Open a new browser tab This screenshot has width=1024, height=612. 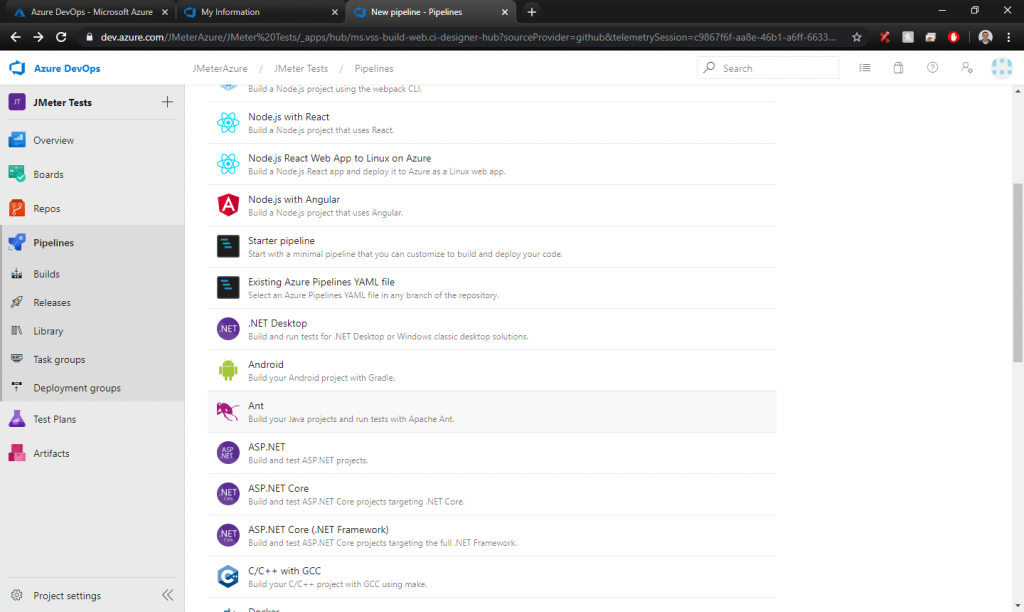(x=532, y=12)
